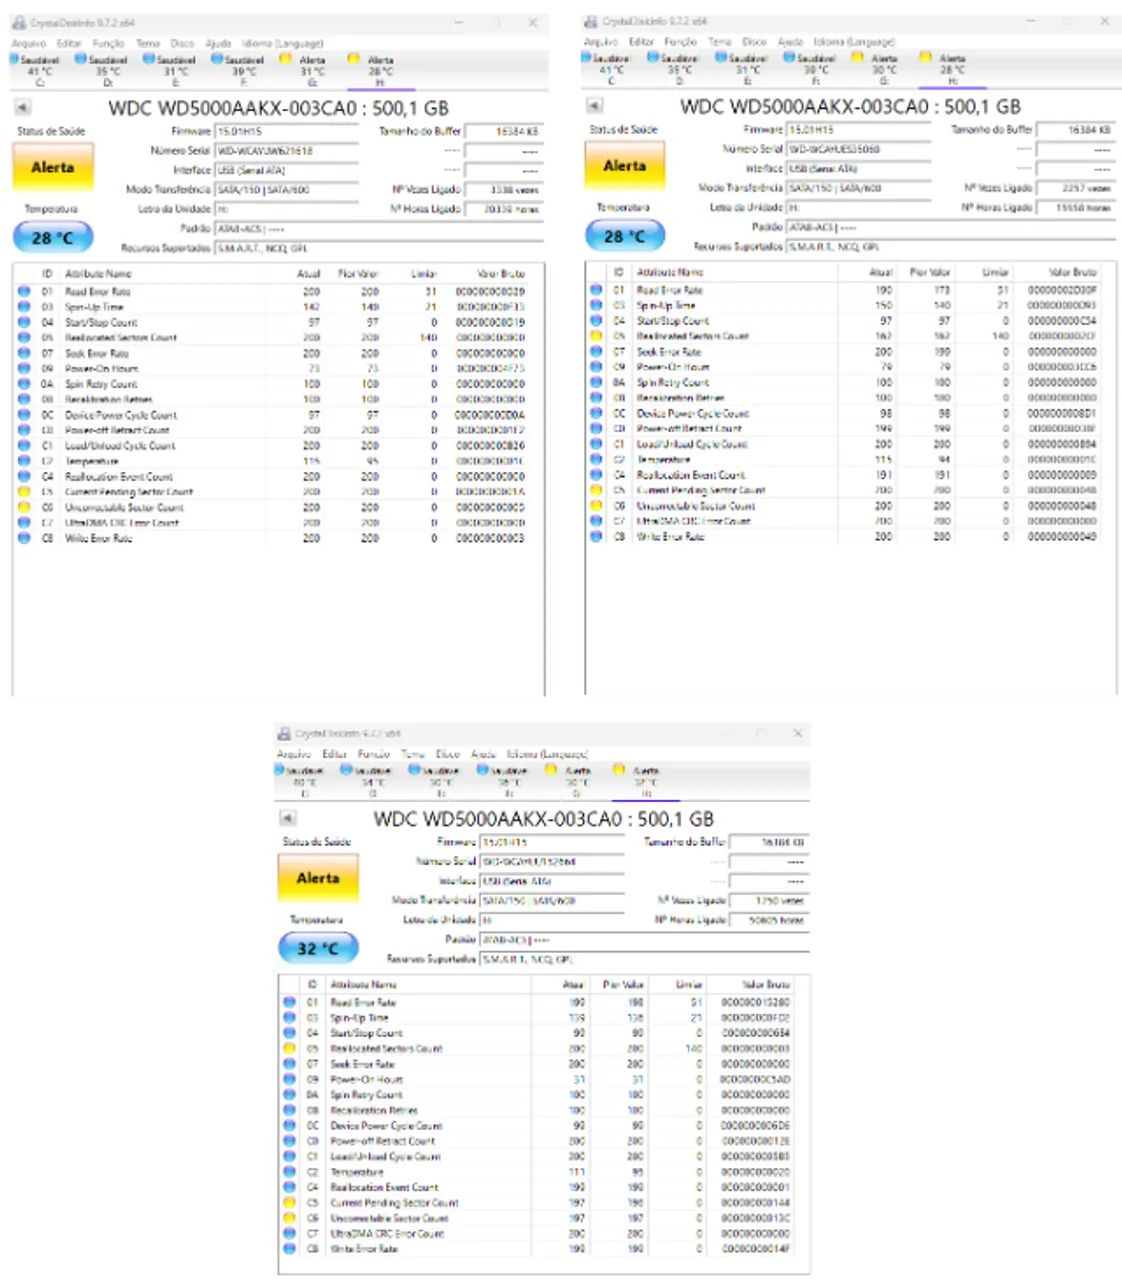Click Nº Vezes Ligado field in top-right window

click(1077, 188)
